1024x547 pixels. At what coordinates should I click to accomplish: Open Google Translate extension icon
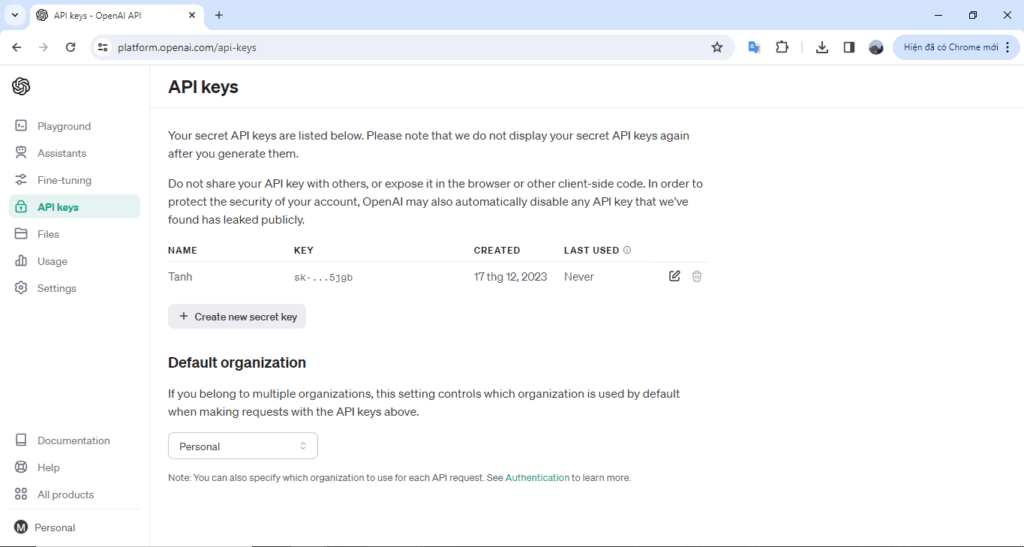tap(754, 47)
